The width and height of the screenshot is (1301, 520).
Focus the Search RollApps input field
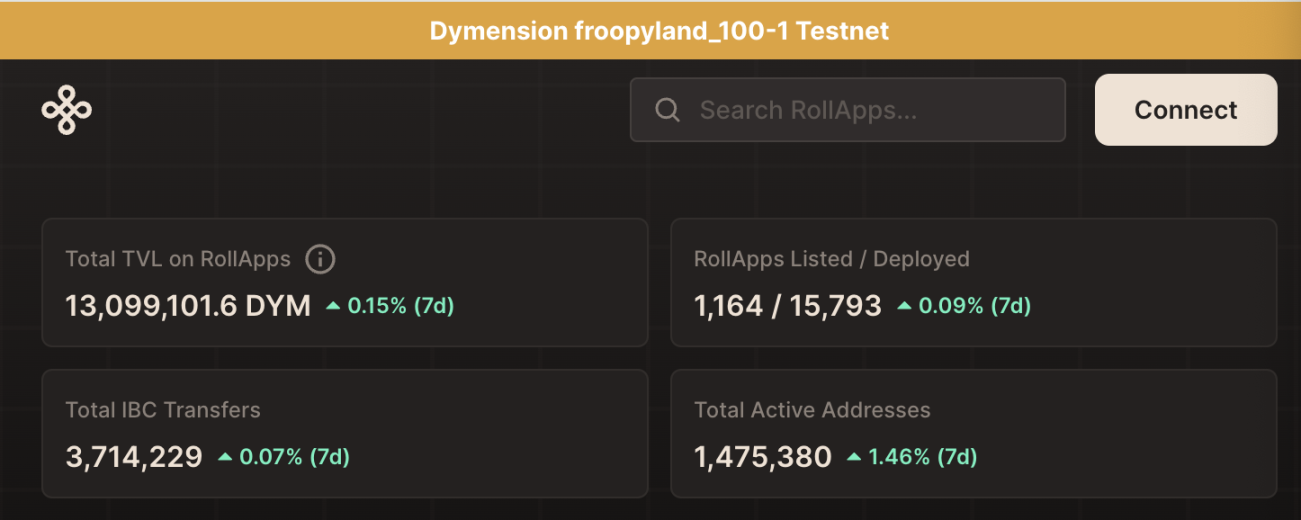coord(860,110)
